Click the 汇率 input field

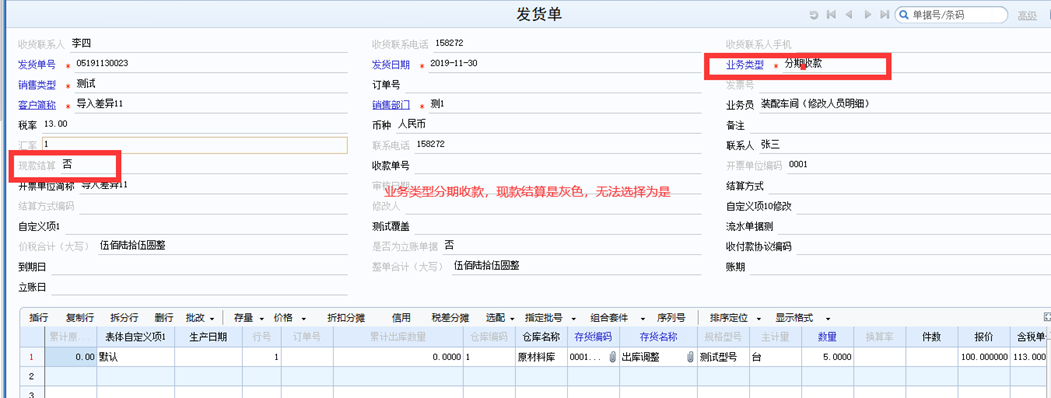click(x=194, y=145)
